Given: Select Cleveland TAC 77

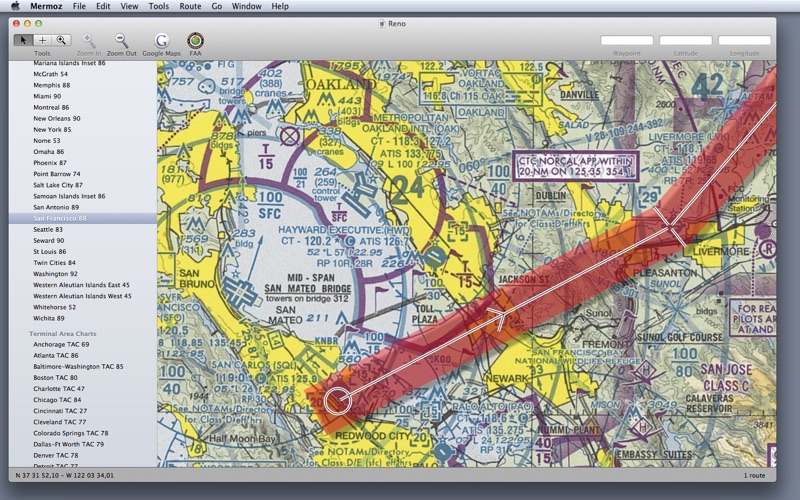Looking at the screenshot, I should tap(59, 422).
